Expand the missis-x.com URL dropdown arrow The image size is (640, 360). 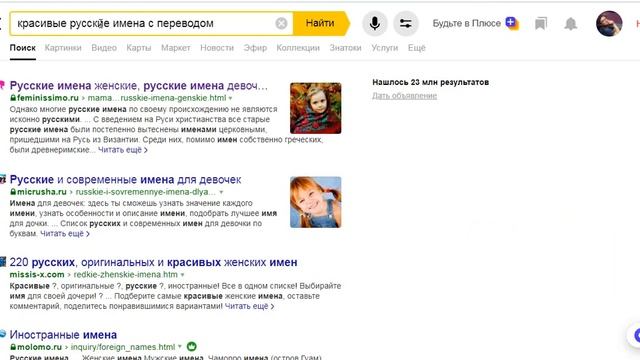click(182, 275)
